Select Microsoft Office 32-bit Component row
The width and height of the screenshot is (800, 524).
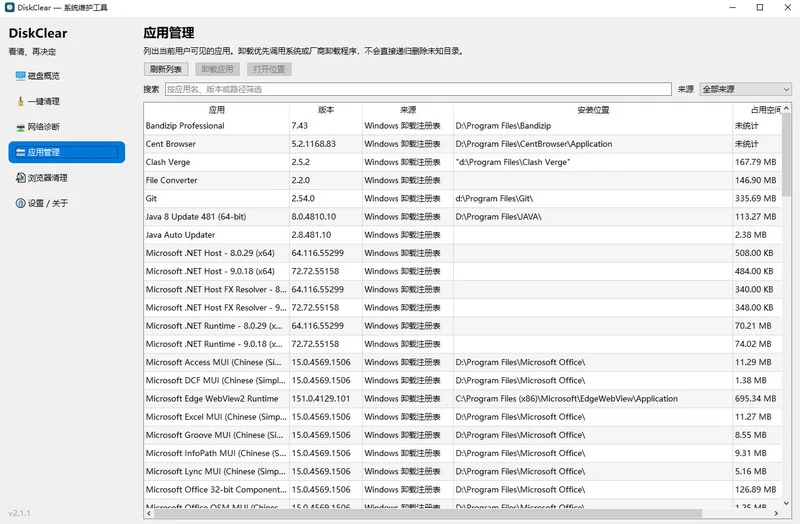tap(463, 490)
